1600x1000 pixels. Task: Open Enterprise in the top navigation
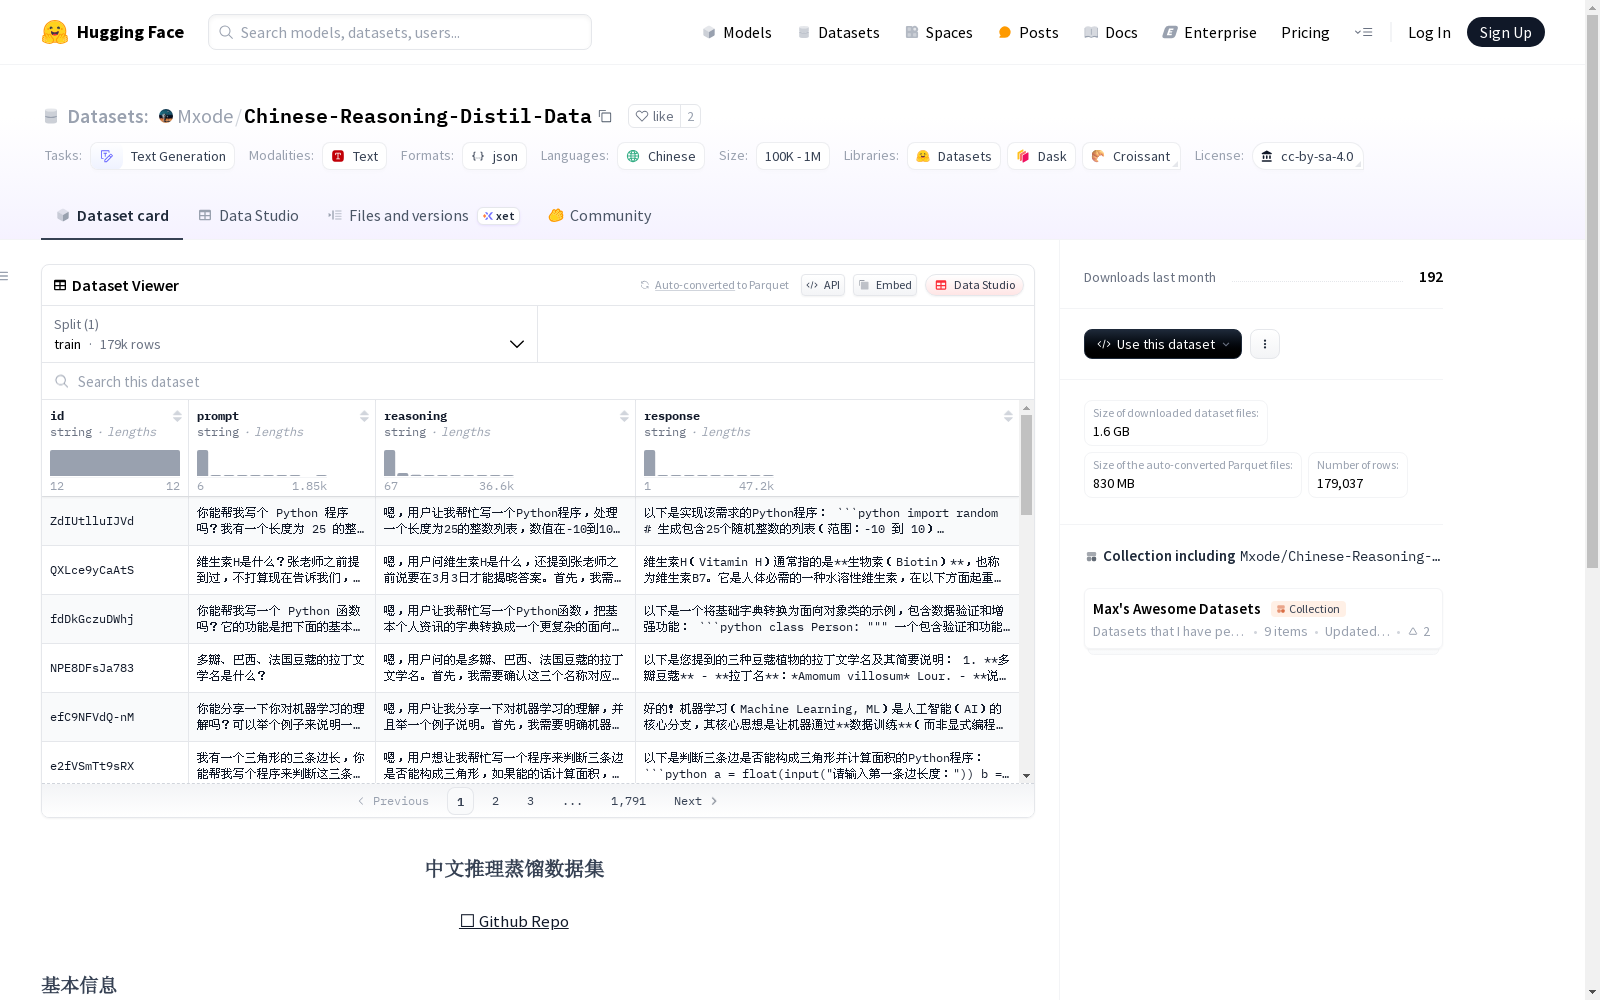coord(1209,32)
